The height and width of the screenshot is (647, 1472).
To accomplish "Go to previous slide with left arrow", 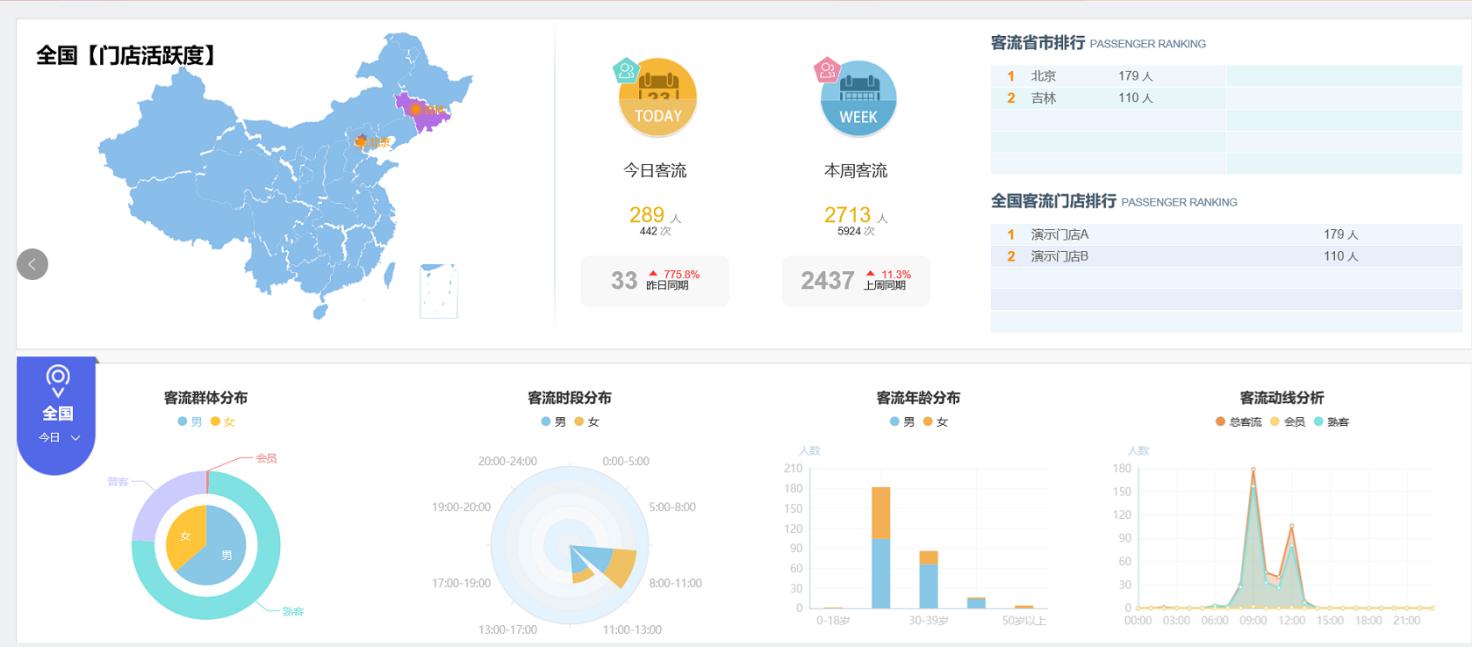I will pyautogui.click(x=32, y=264).
